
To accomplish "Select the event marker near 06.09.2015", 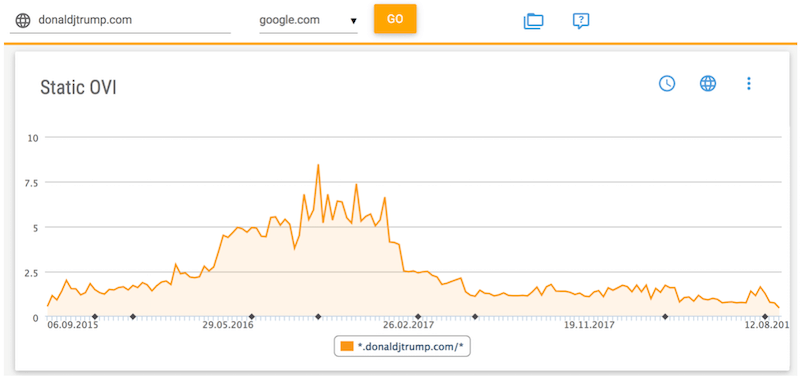I will [x=94, y=317].
